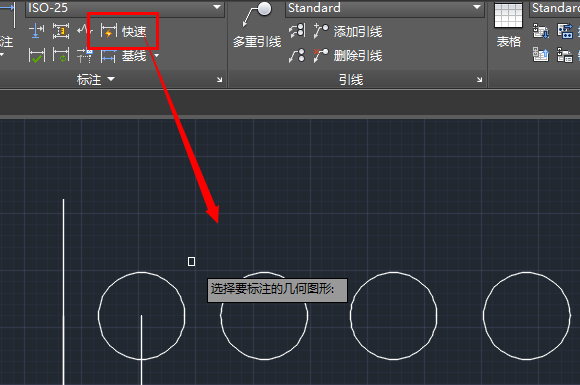Click the dimension Break icon
Screen dimensions: 580x385
(x=36, y=31)
